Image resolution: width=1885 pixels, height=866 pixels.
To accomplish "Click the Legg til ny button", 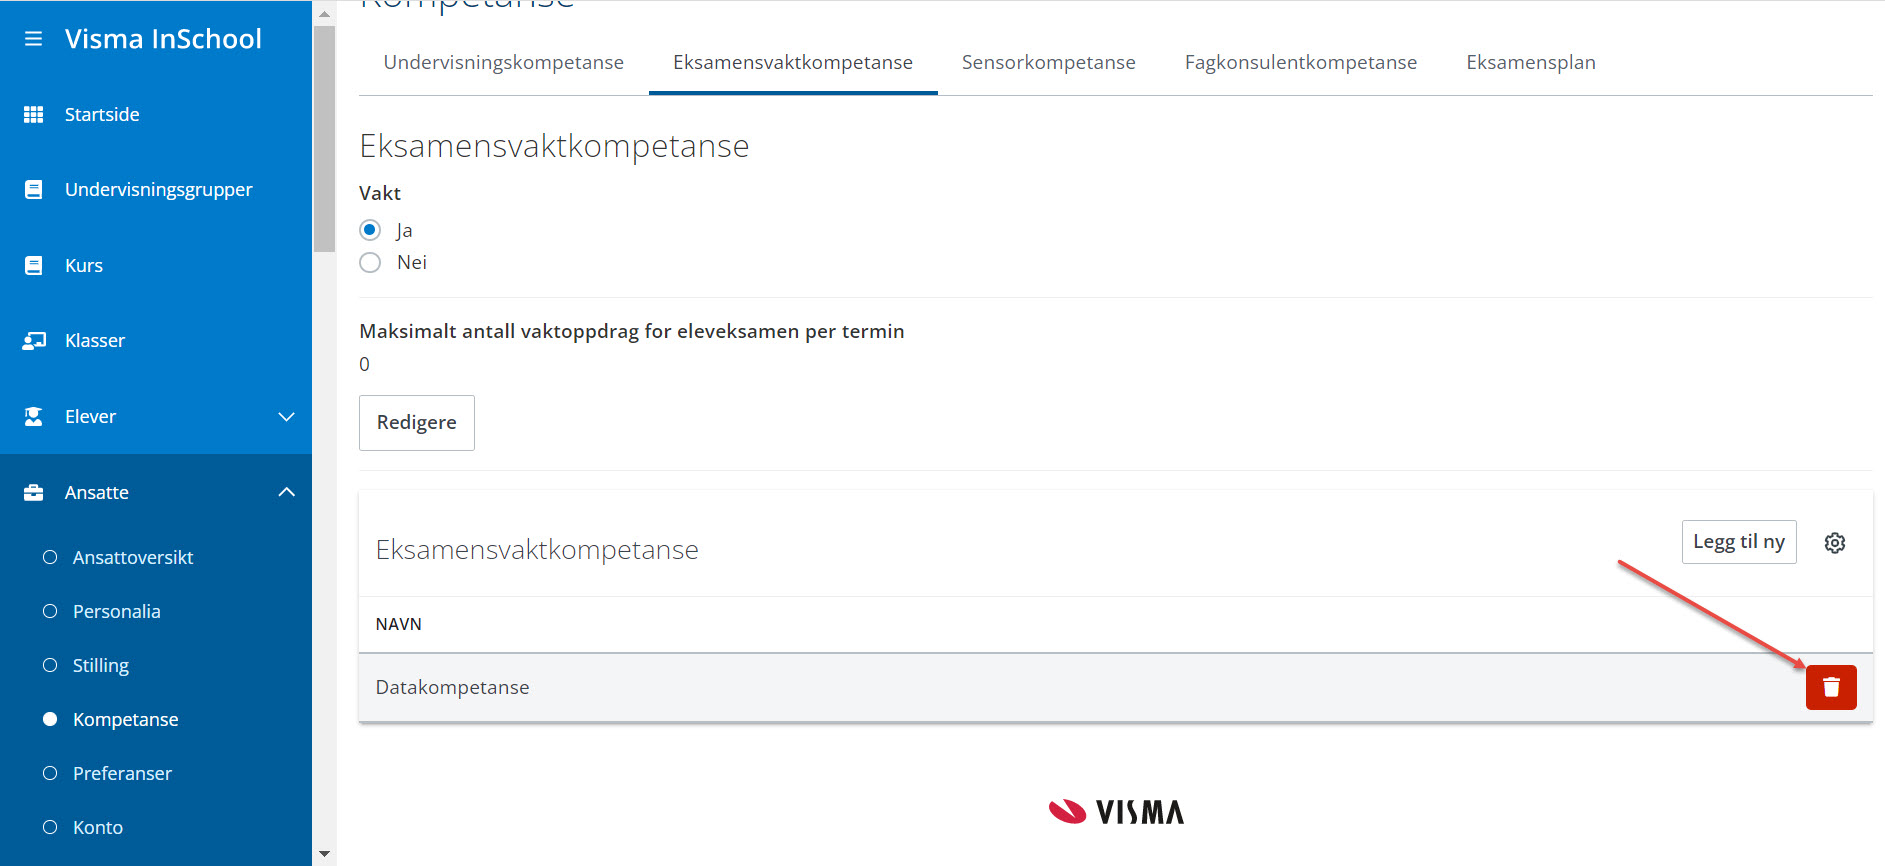I will pos(1738,542).
